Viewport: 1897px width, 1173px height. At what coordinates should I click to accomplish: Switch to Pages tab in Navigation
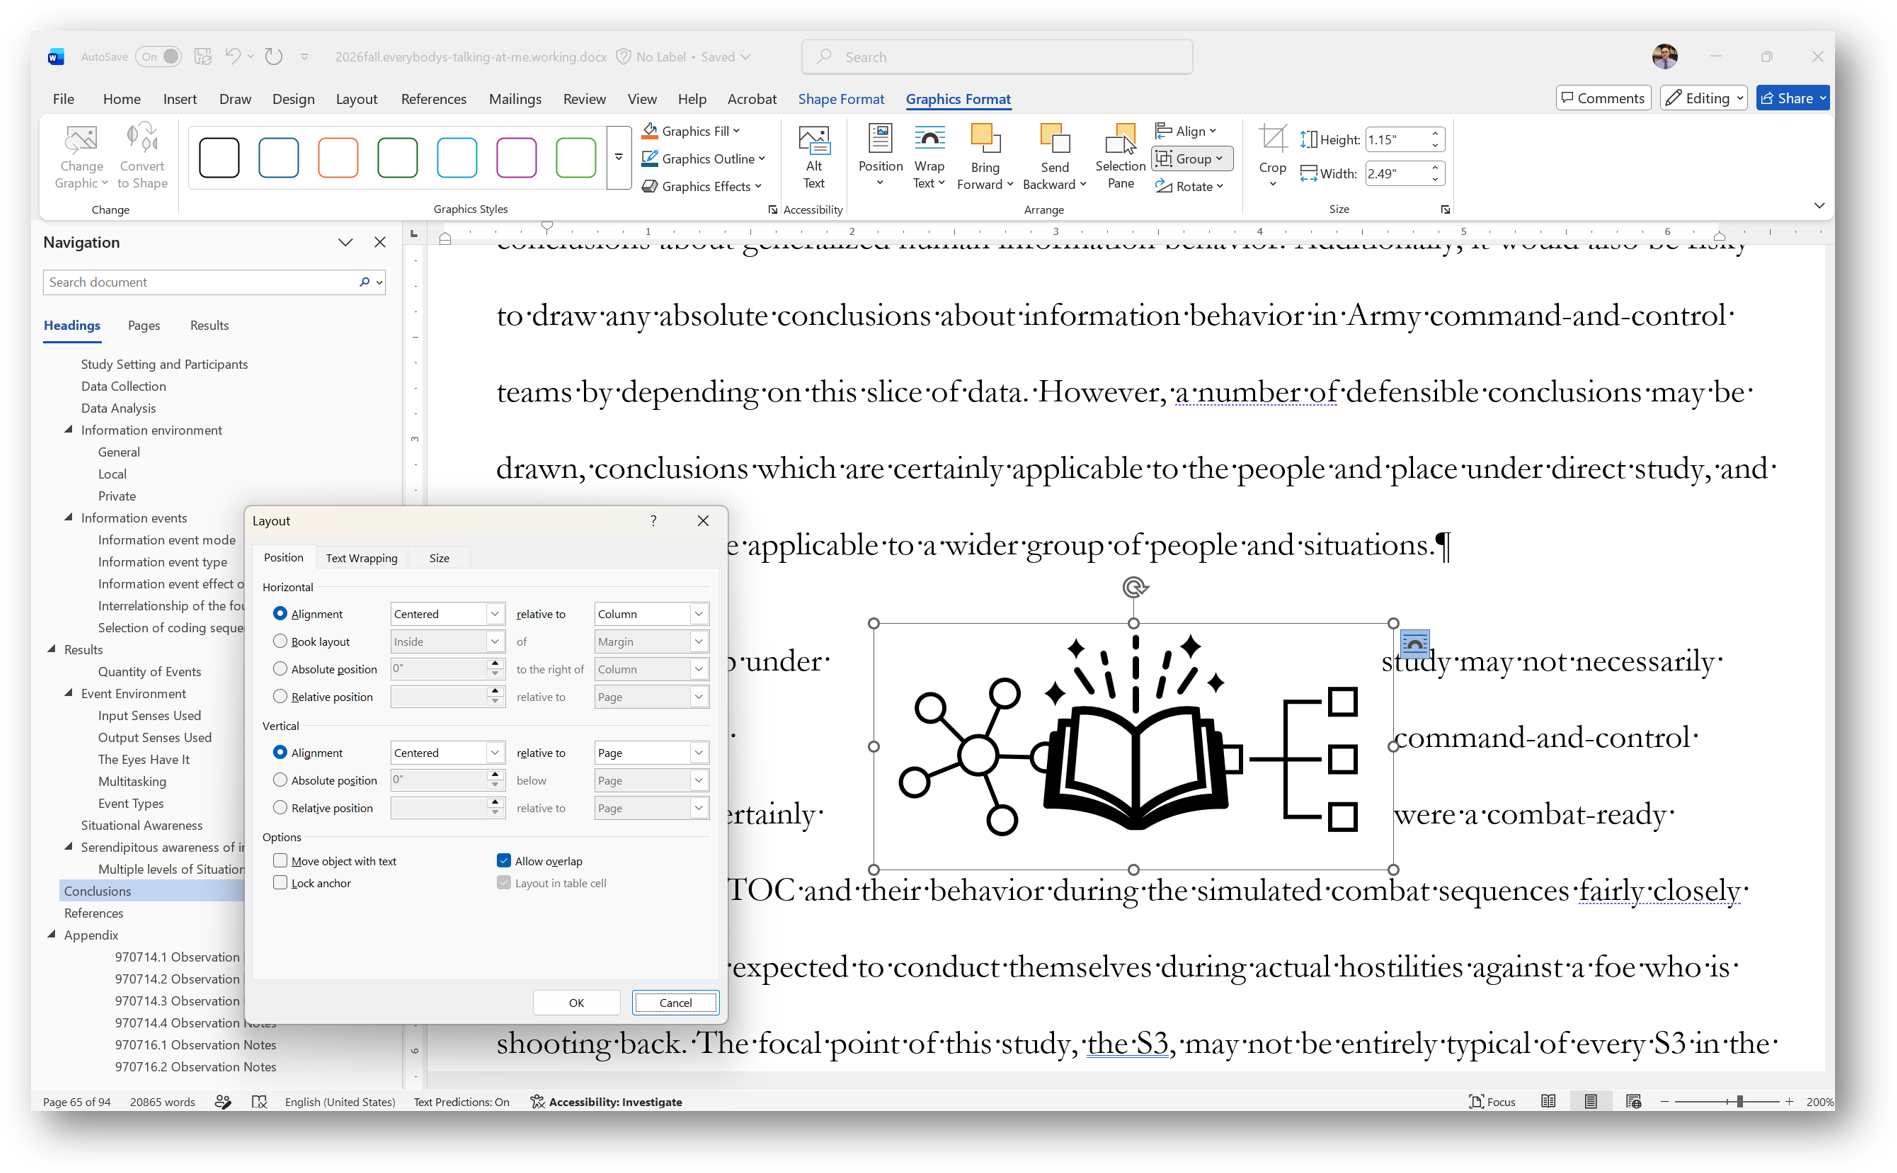[144, 326]
